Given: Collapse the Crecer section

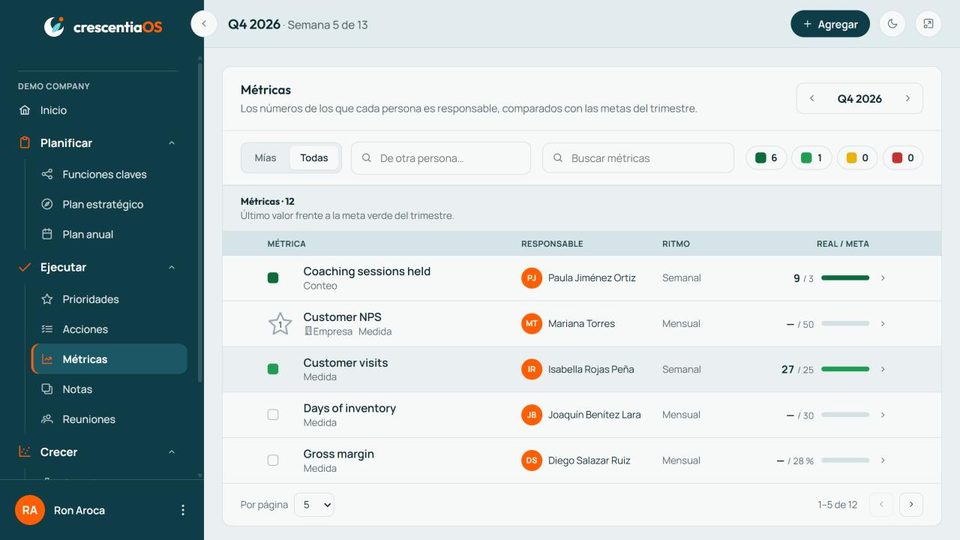Looking at the screenshot, I should click(x=171, y=452).
